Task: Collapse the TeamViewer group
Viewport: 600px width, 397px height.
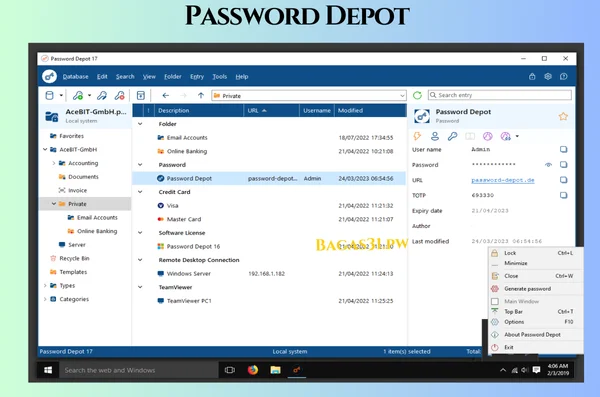Action: click(140, 287)
